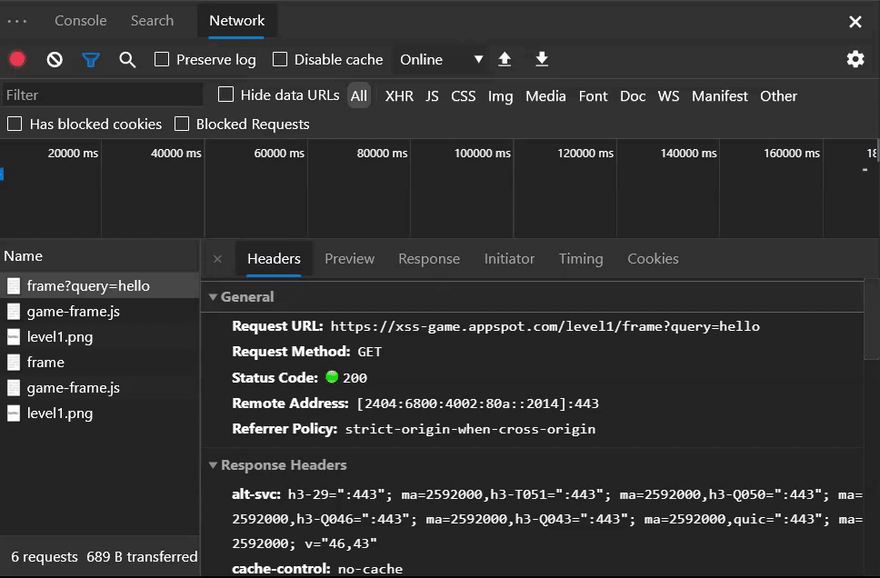This screenshot has height=578, width=880.
Task: Toggle the filter funnel icon
Action: click(90, 59)
